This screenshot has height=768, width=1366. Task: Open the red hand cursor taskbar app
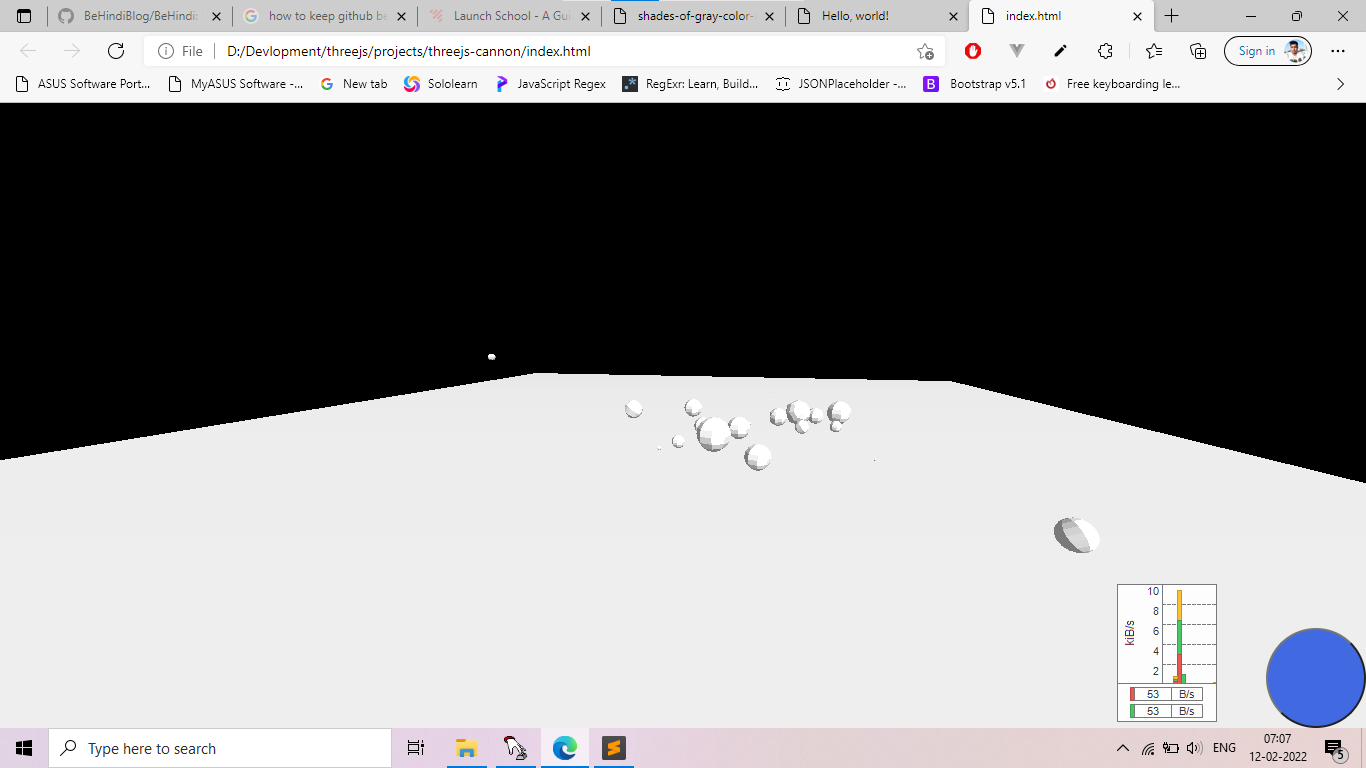tap(515, 748)
